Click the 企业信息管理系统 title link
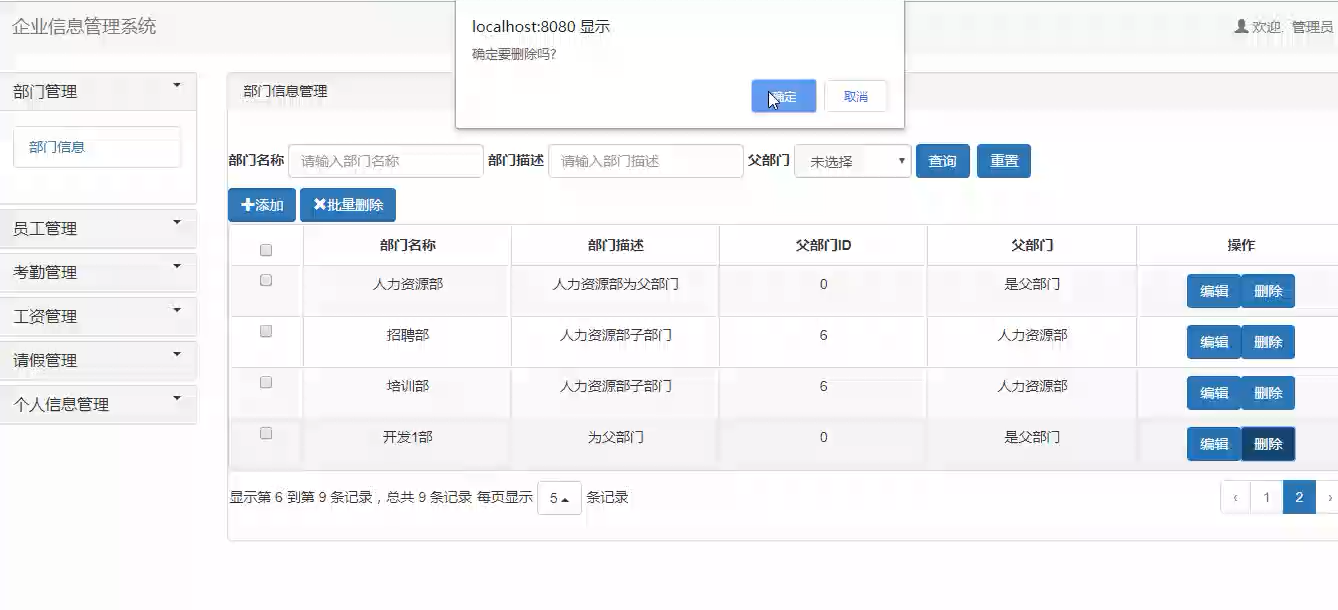 84,27
